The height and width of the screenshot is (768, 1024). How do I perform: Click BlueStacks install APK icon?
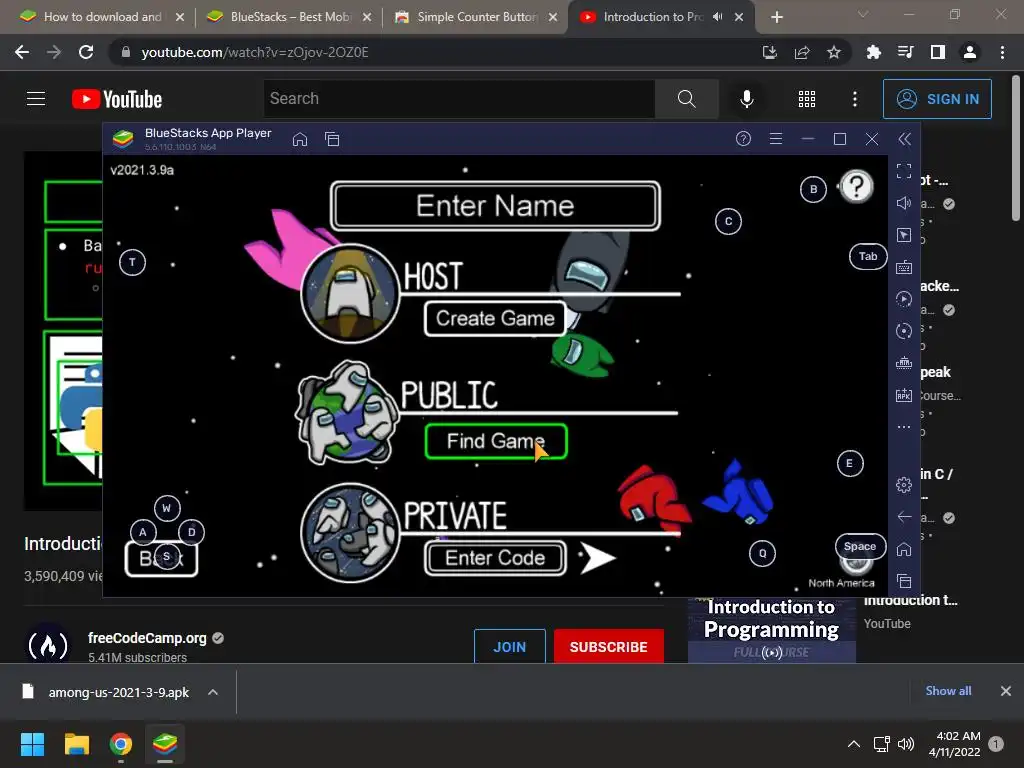(904, 395)
